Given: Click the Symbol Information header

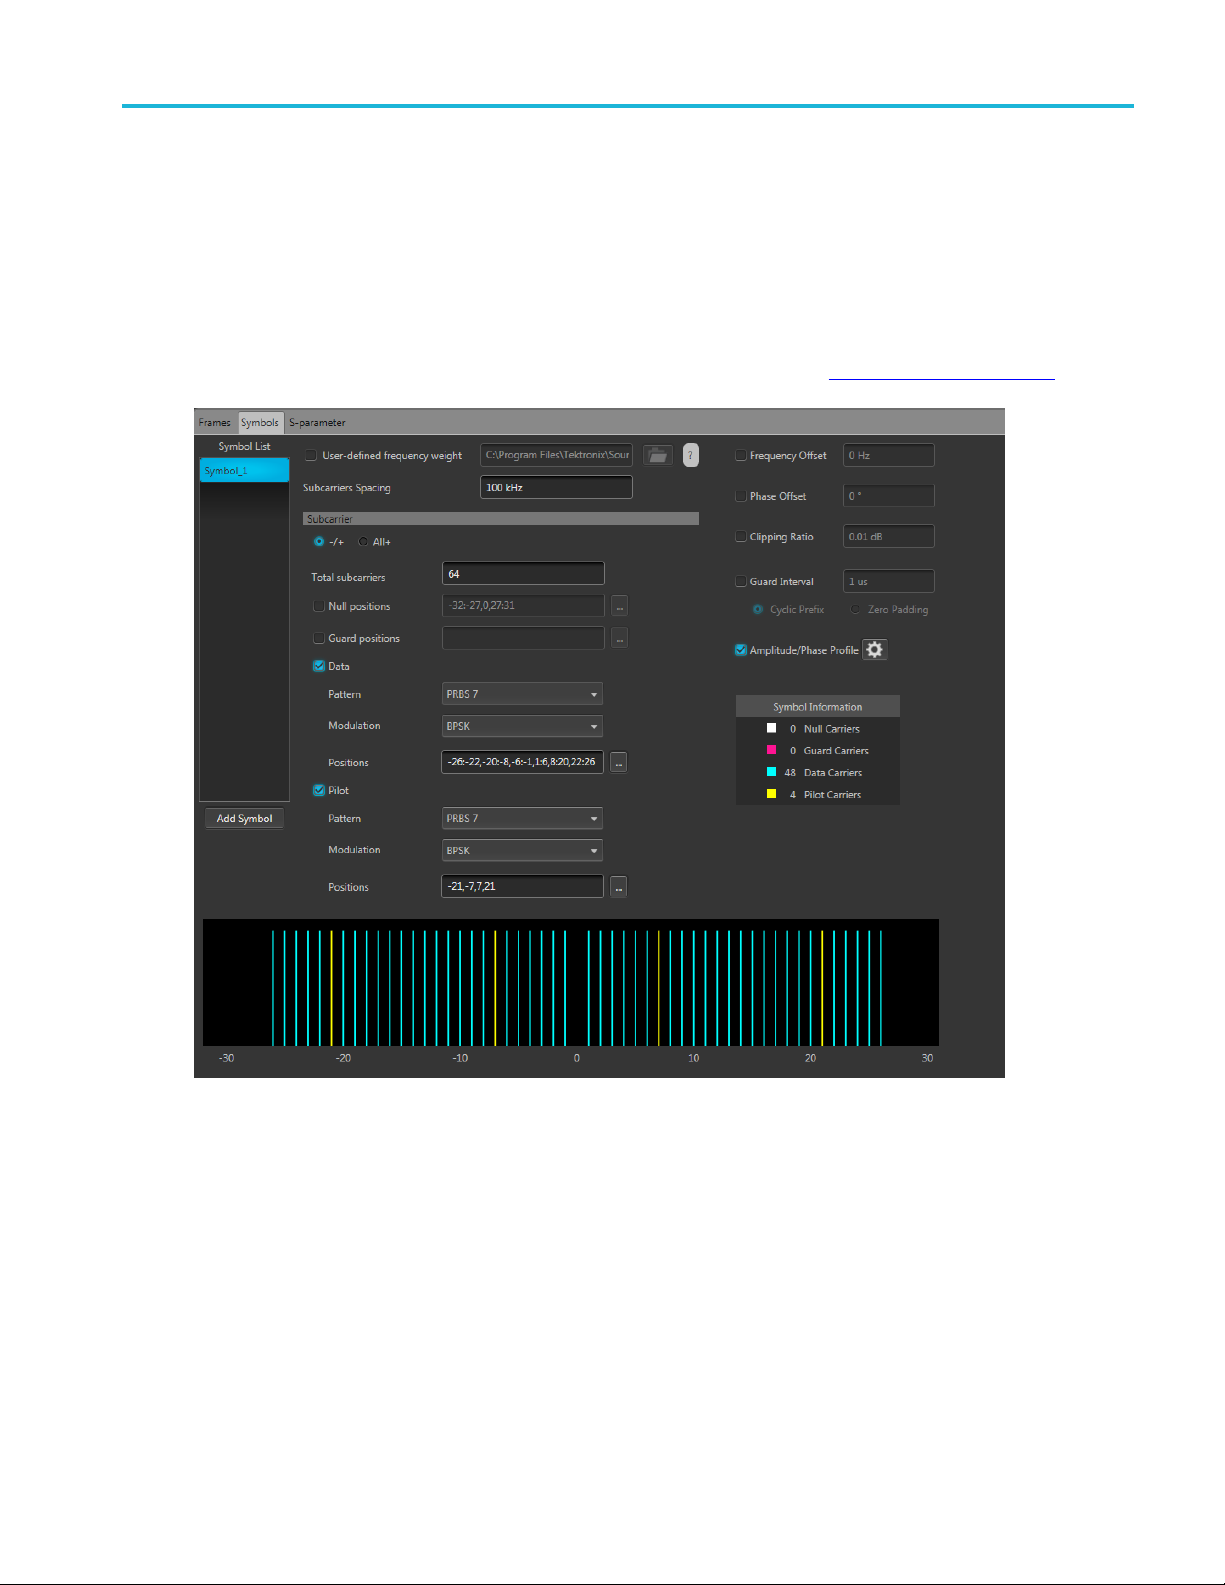Looking at the screenshot, I should click(x=818, y=706).
